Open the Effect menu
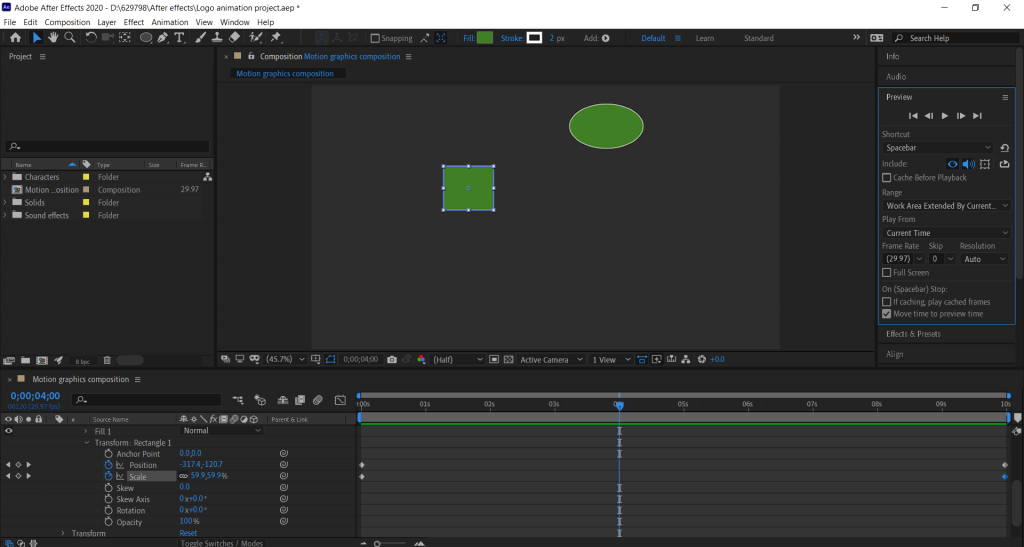Screen dimensions: 1024x547 point(134,22)
